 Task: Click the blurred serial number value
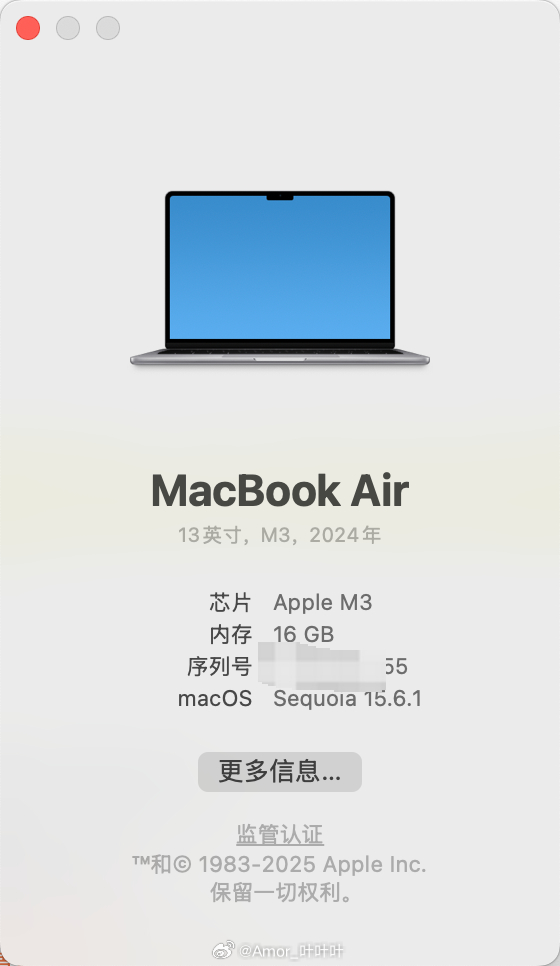333,667
